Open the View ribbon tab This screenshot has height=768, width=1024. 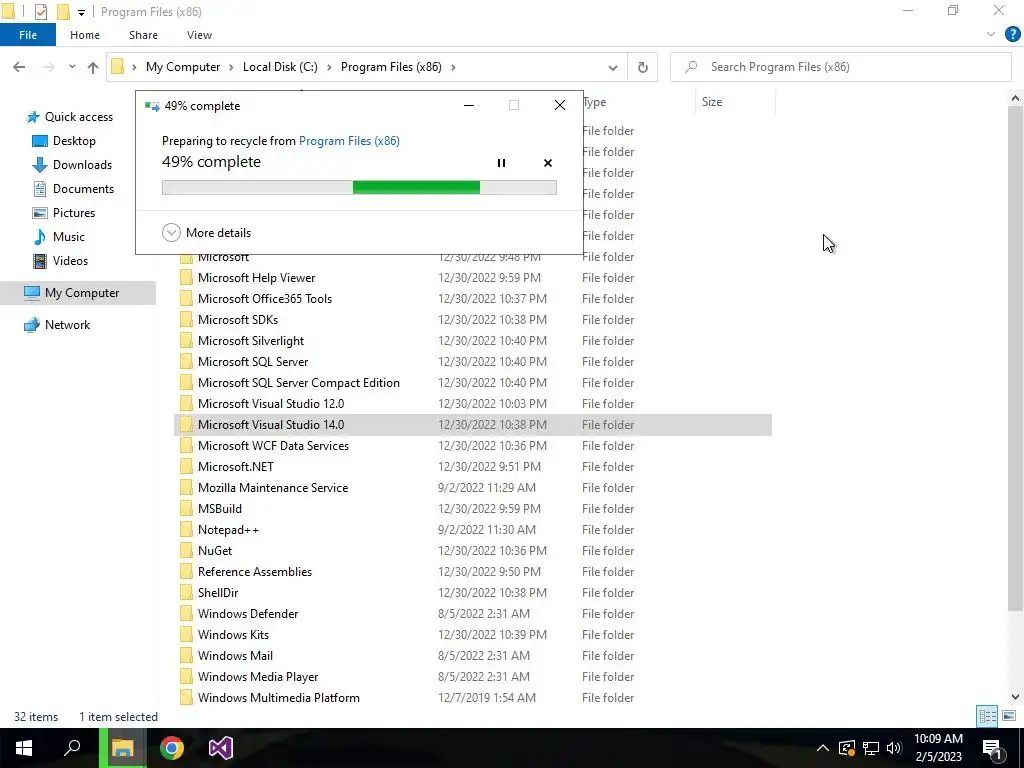[199, 35]
